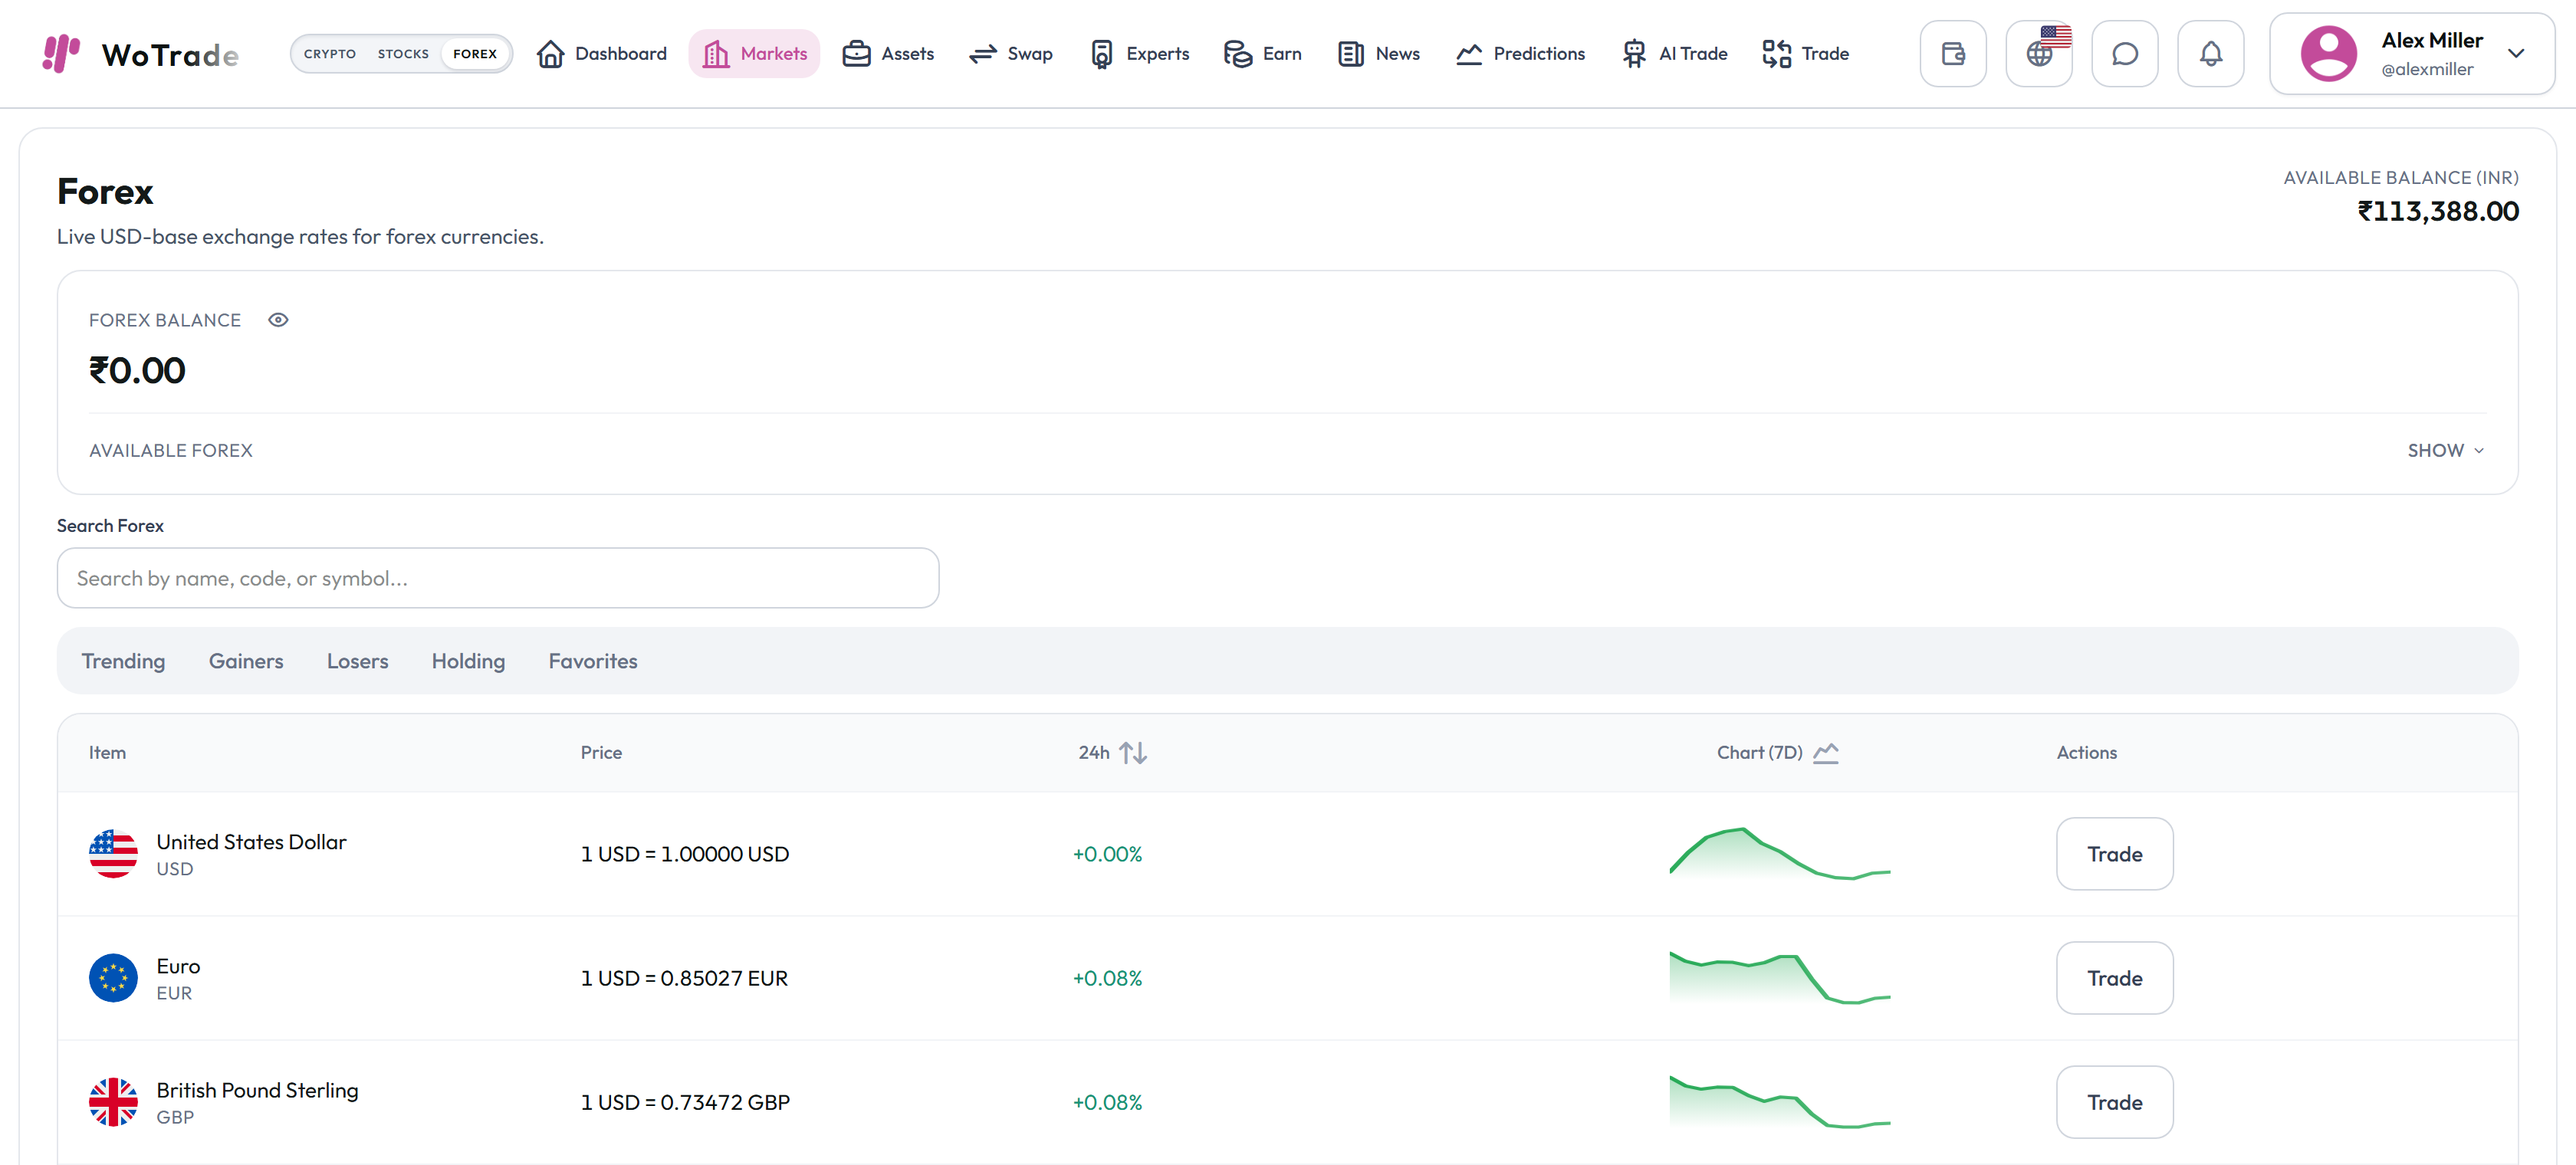Click the United States Dollar flag icon
Screen dimensions: 2576x1165
[x=113, y=854]
